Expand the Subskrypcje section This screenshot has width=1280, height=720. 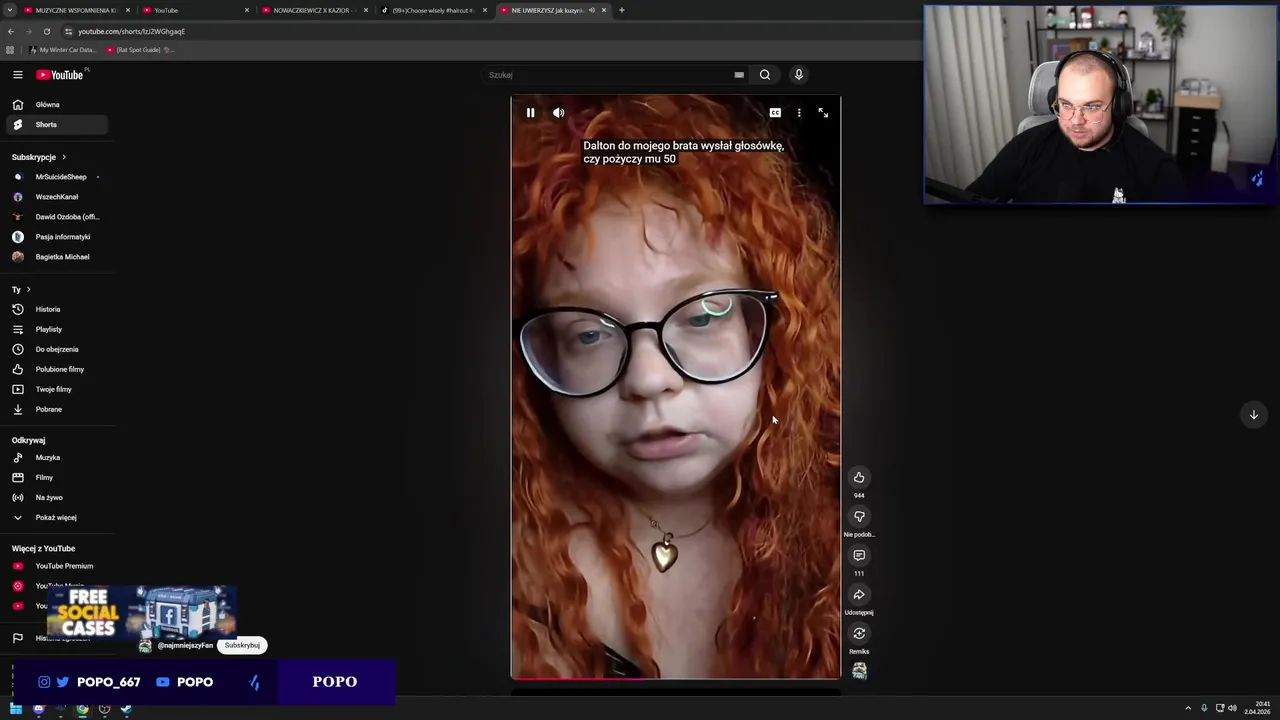pos(38,157)
